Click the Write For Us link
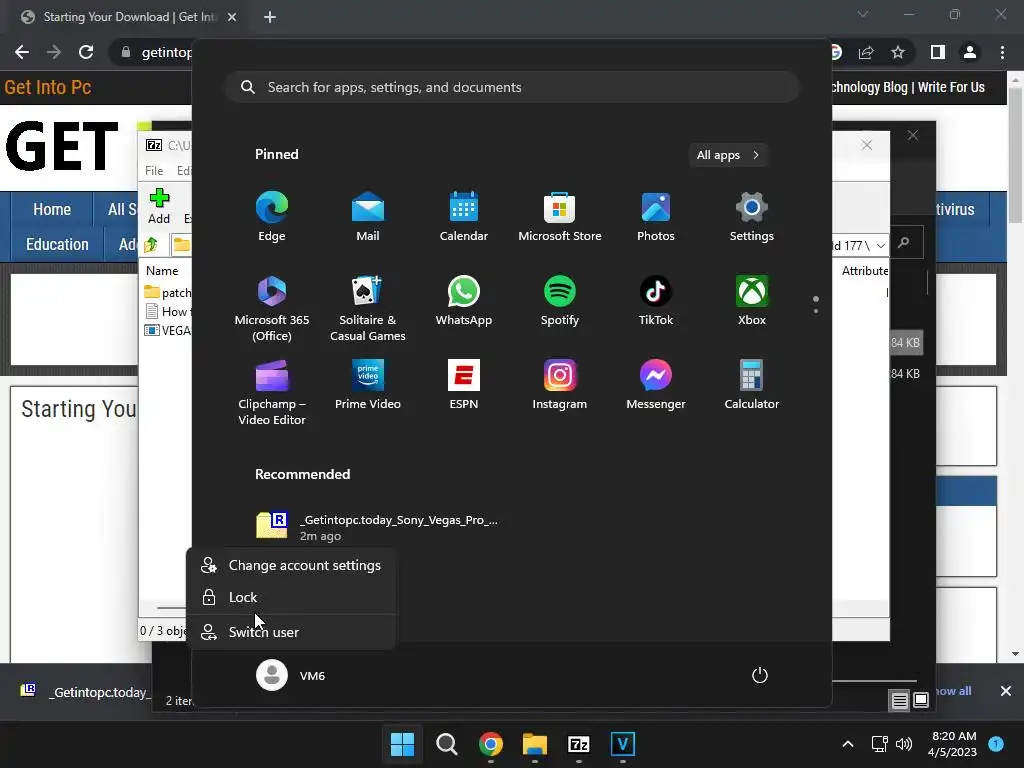 tap(951, 88)
